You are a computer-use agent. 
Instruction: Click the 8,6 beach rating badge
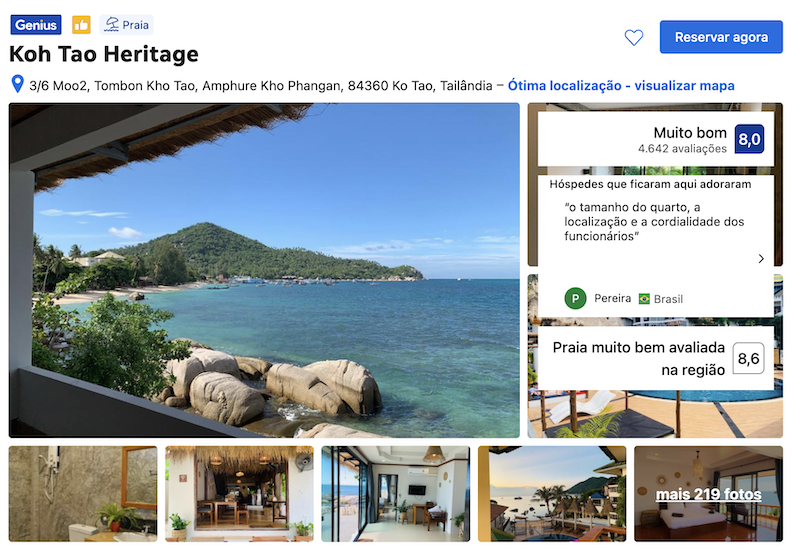pos(748,358)
